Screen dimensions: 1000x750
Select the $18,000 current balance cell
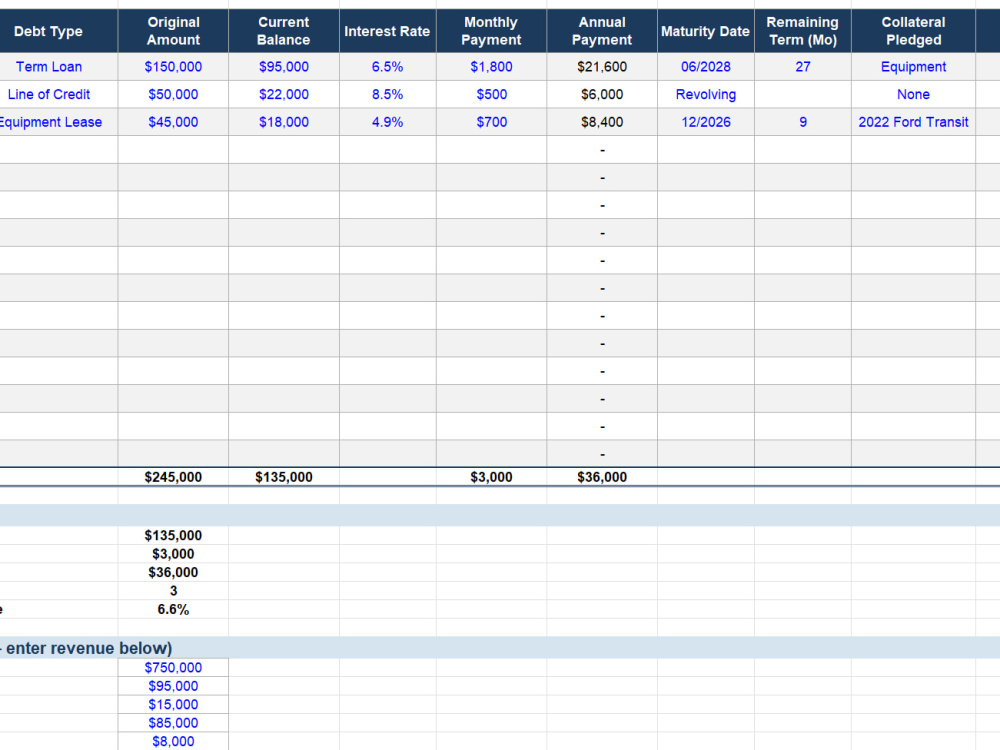pyautogui.click(x=284, y=122)
